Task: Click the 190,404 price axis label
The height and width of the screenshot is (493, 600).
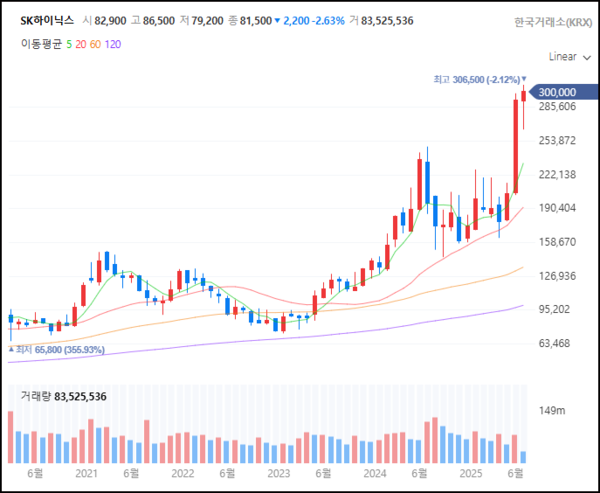Action: (x=557, y=208)
